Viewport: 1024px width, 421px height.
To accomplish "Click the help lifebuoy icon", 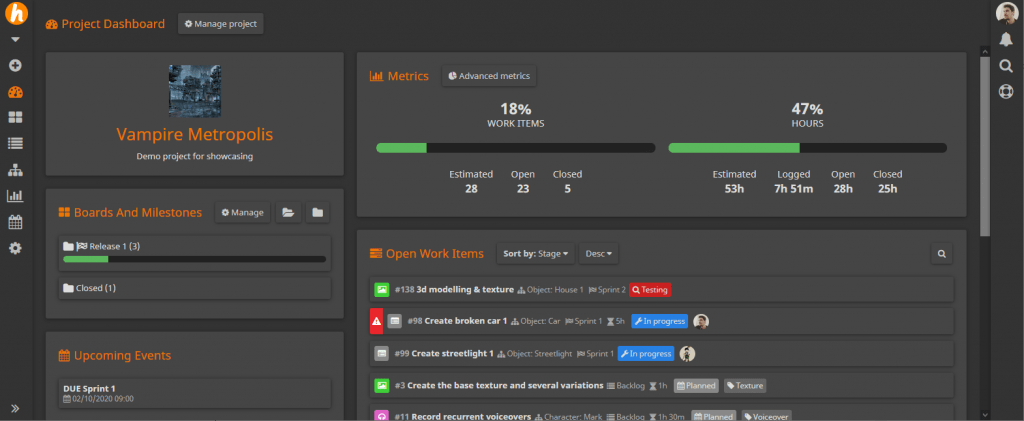I will pos(1006,91).
